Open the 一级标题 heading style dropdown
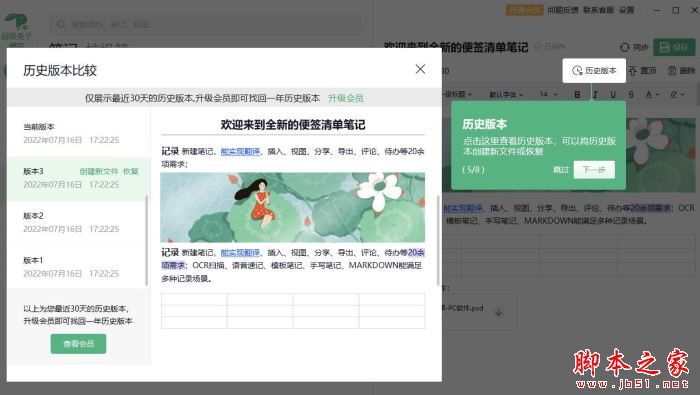The image size is (700, 395). pyautogui.click(x=457, y=95)
